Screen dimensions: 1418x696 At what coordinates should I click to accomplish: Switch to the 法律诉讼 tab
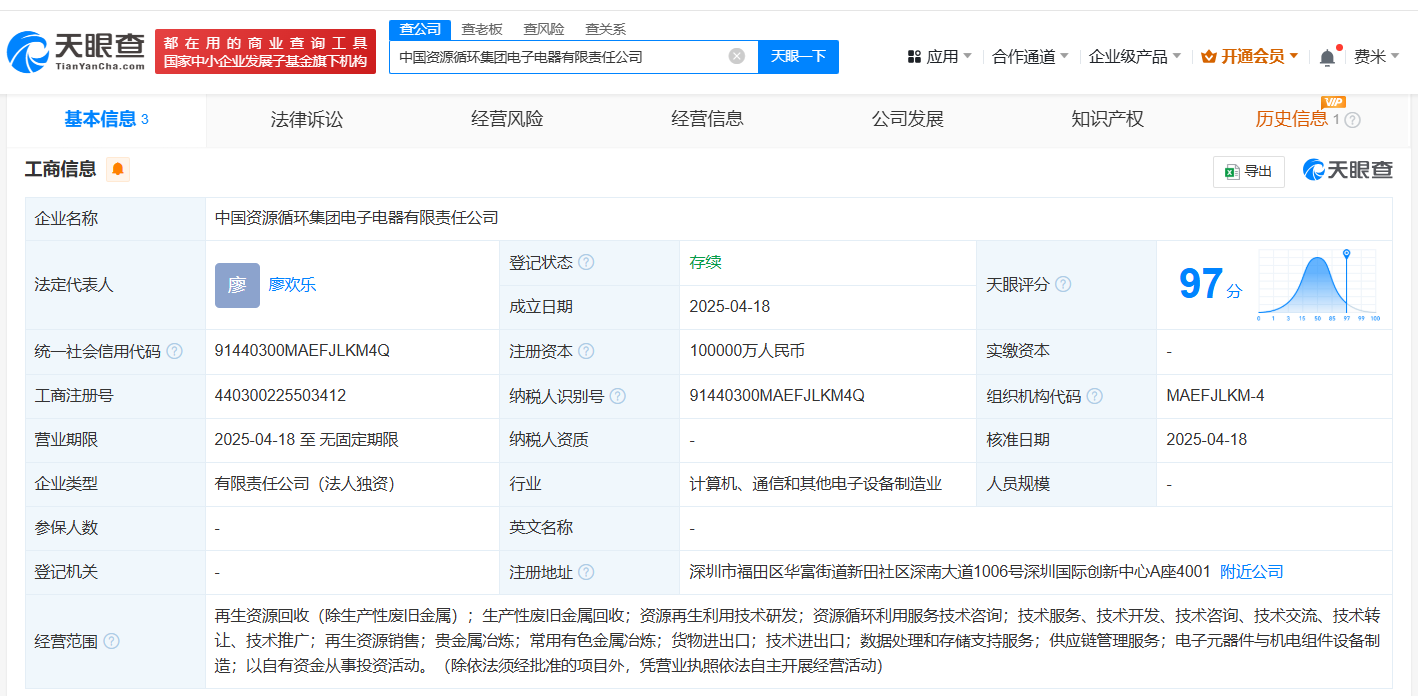[x=307, y=120]
